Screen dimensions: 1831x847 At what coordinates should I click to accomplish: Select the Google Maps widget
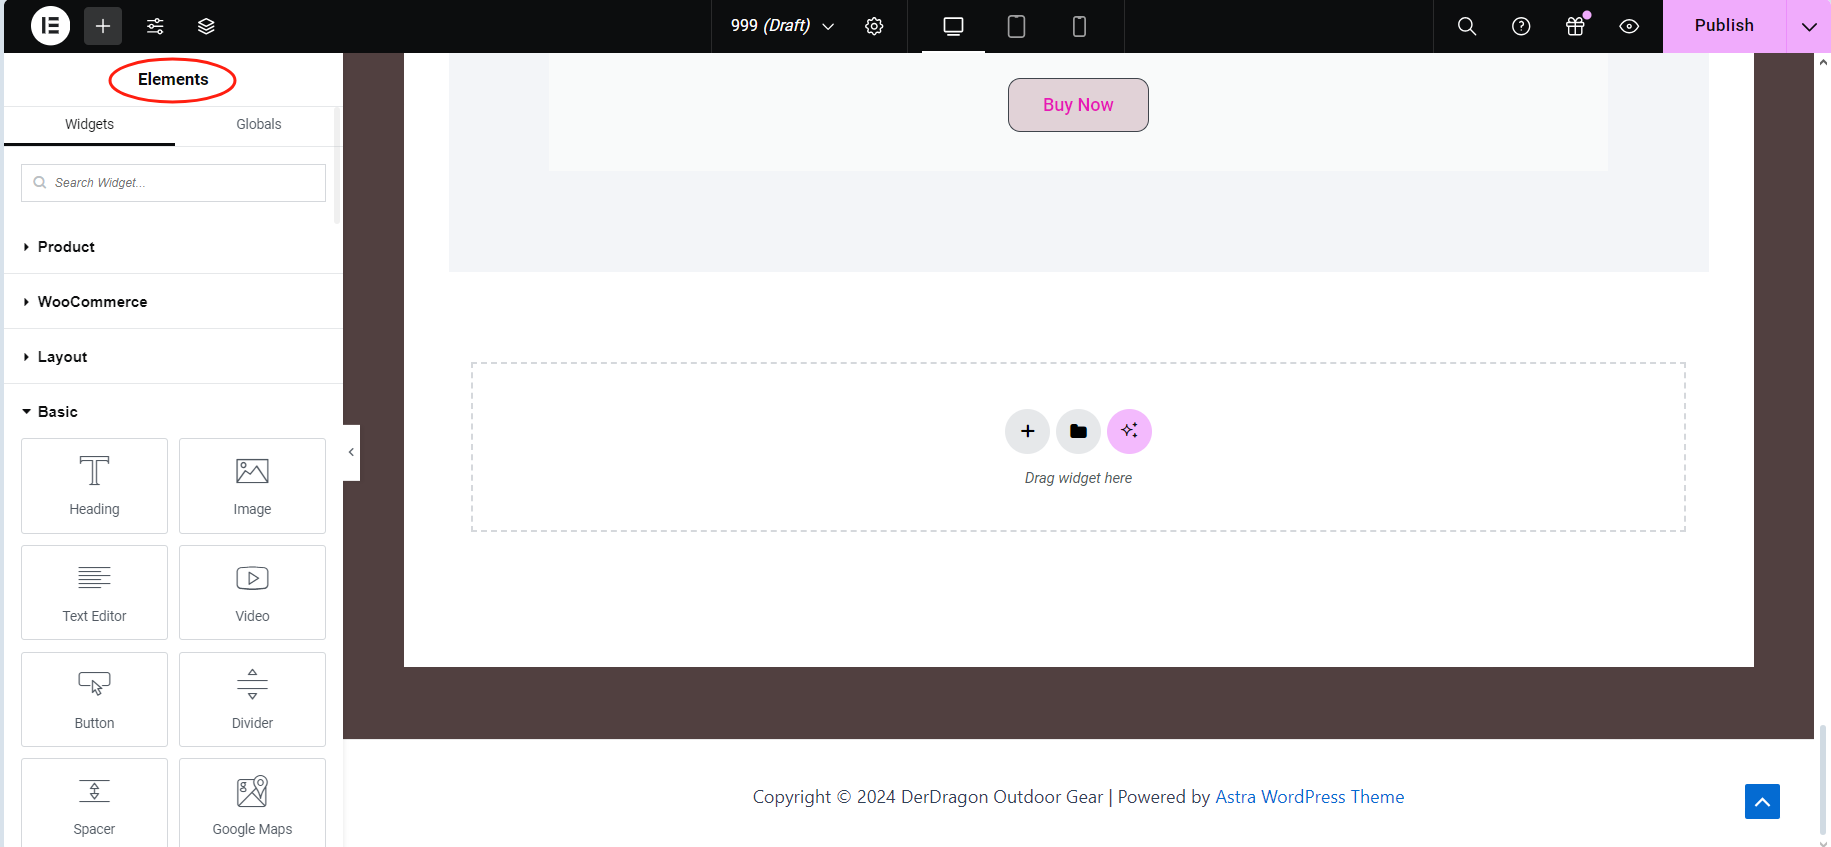[252, 804]
